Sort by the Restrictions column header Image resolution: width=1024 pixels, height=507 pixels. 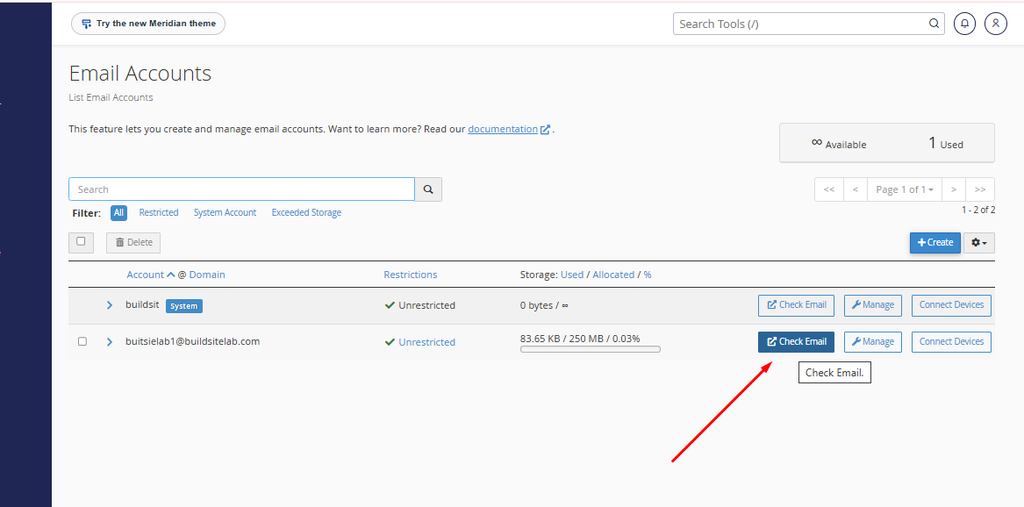[x=410, y=274]
